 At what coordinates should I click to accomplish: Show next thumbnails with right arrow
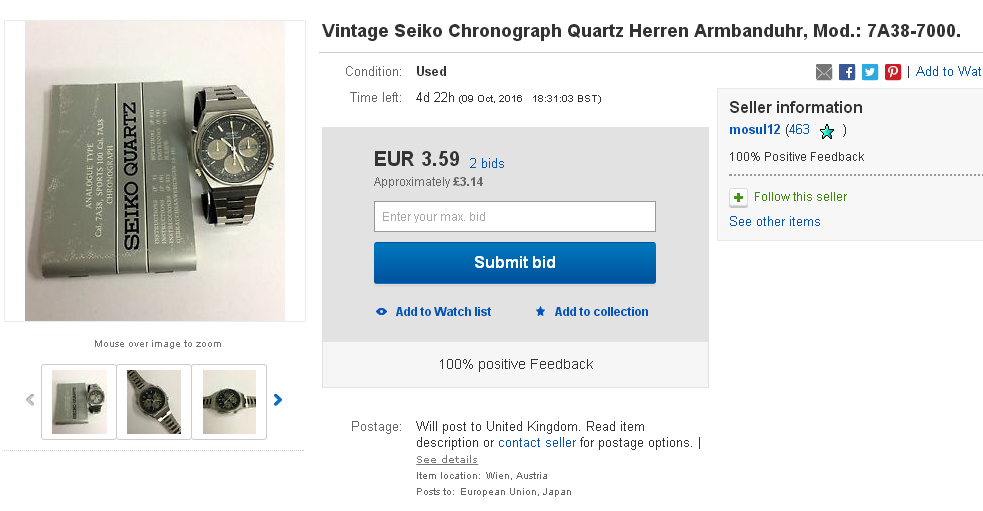point(278,400)
